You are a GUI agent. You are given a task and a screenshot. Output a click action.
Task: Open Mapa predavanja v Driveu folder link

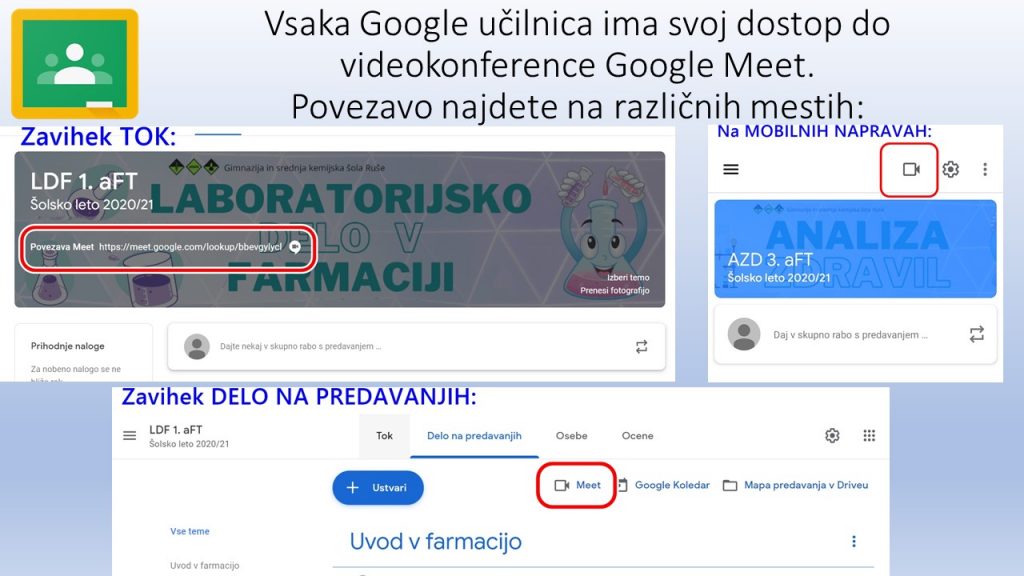tap(795, 485)
